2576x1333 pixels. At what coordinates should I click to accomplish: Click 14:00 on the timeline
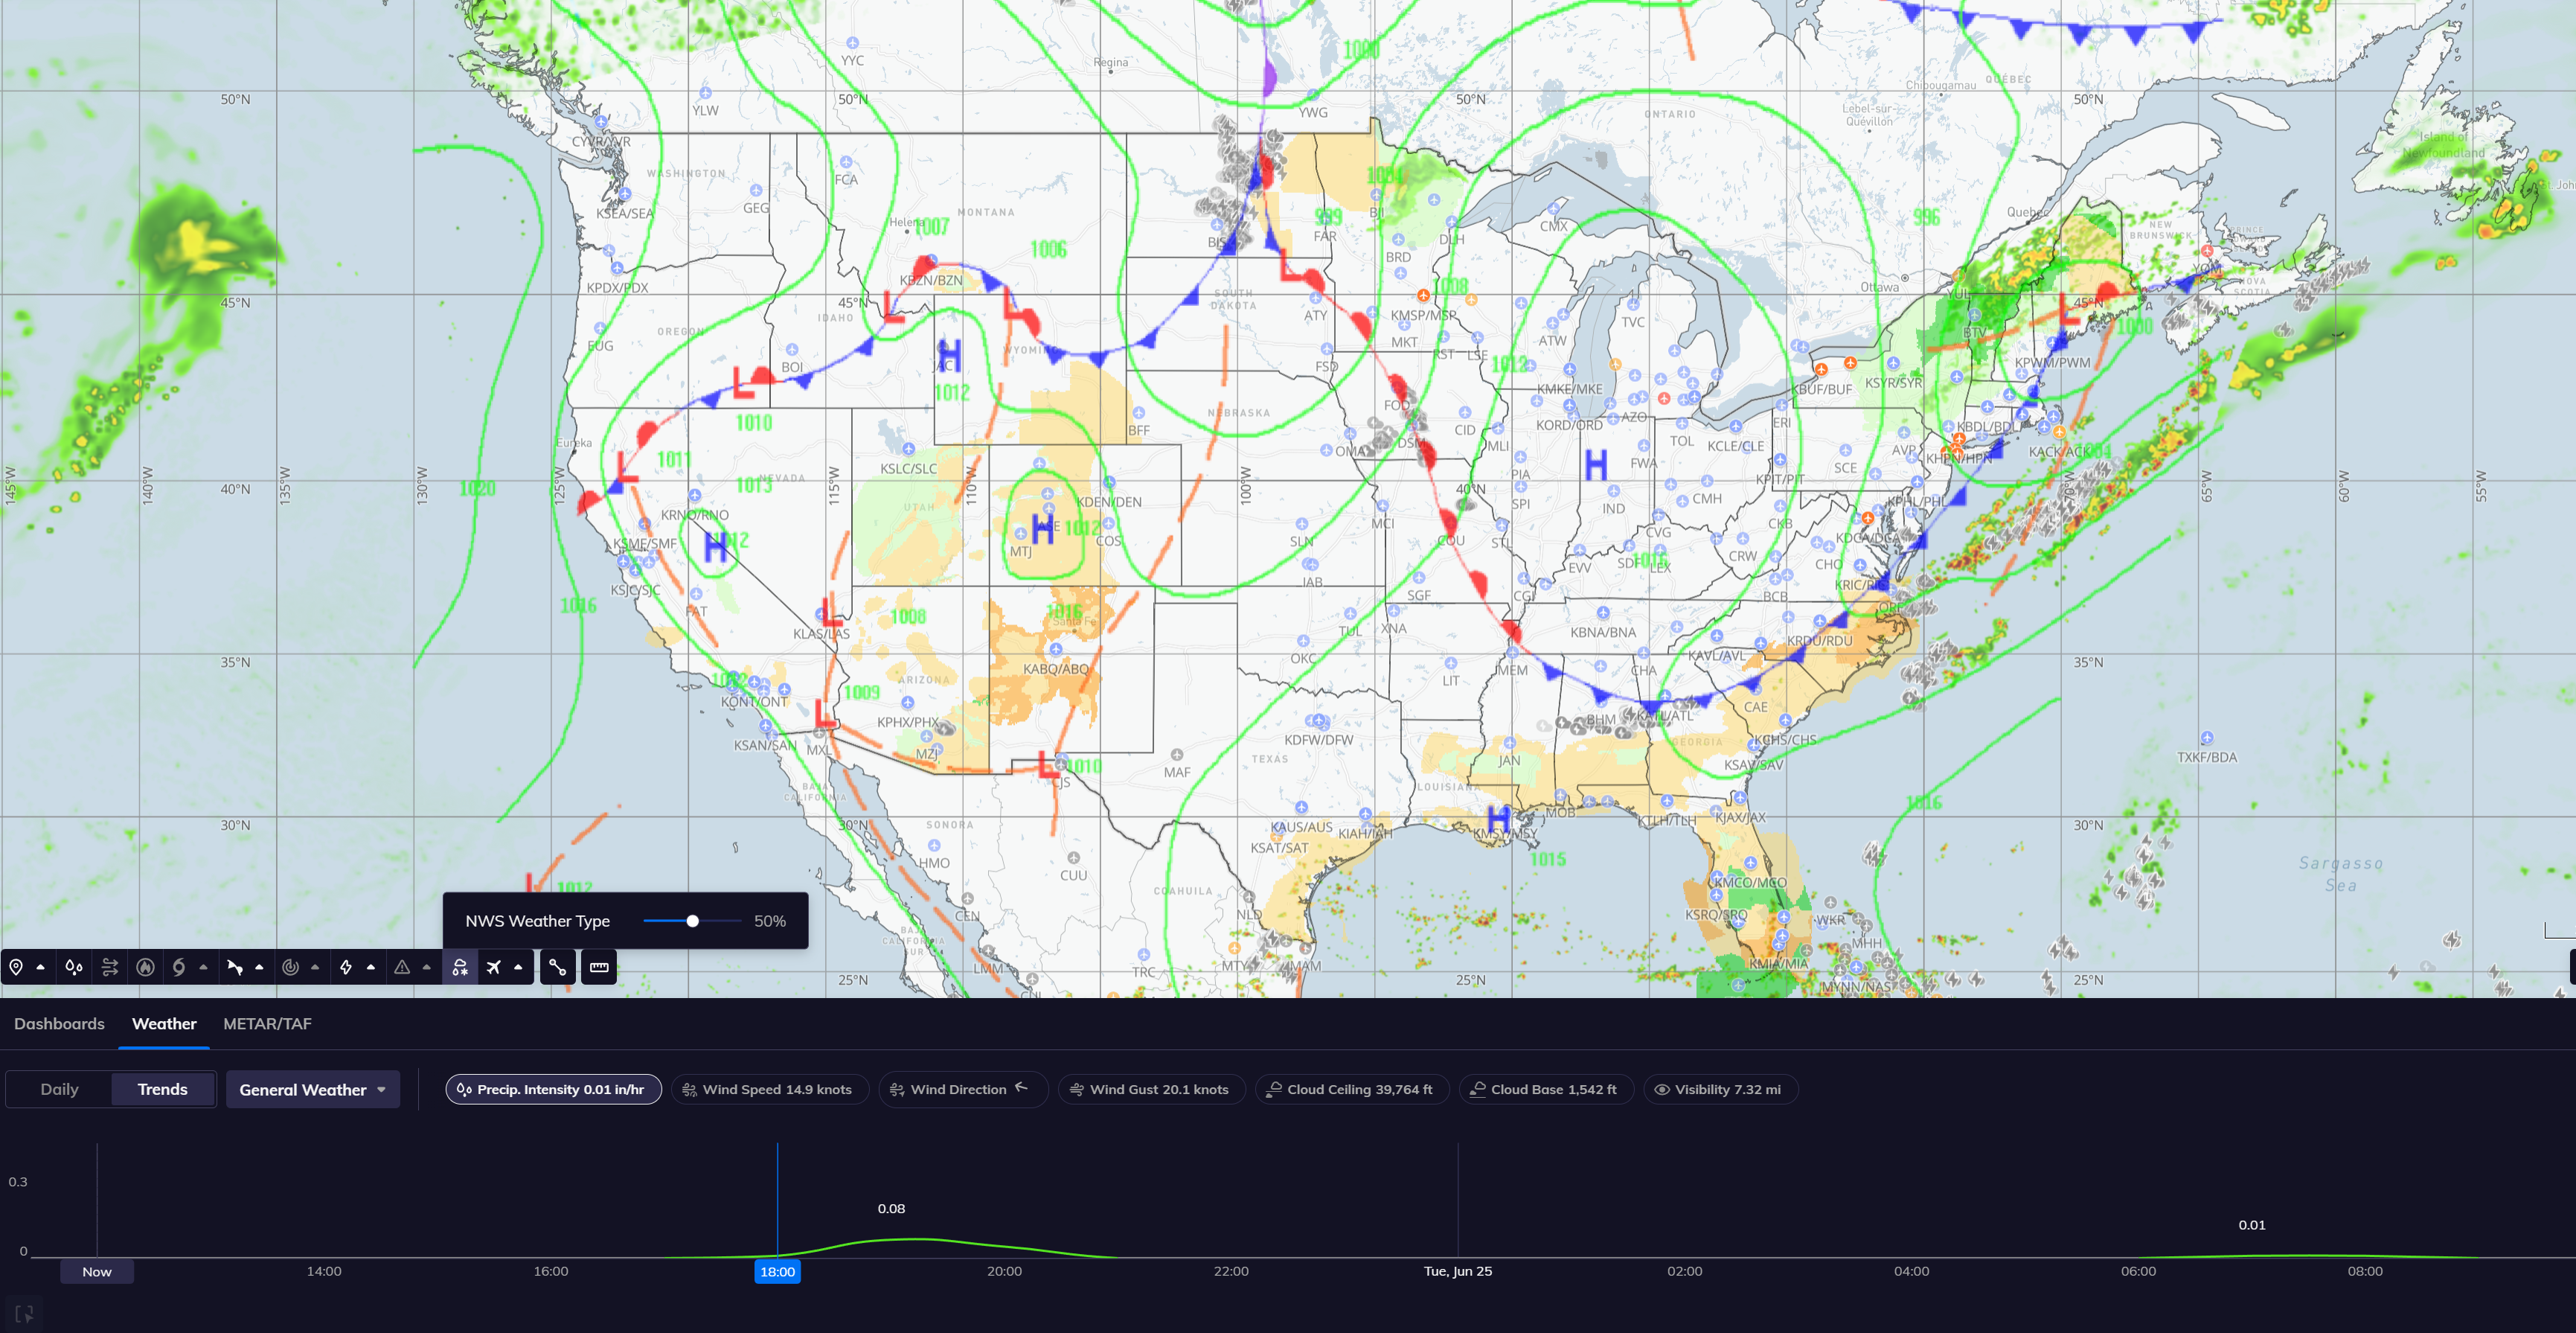coord(323,1271)
